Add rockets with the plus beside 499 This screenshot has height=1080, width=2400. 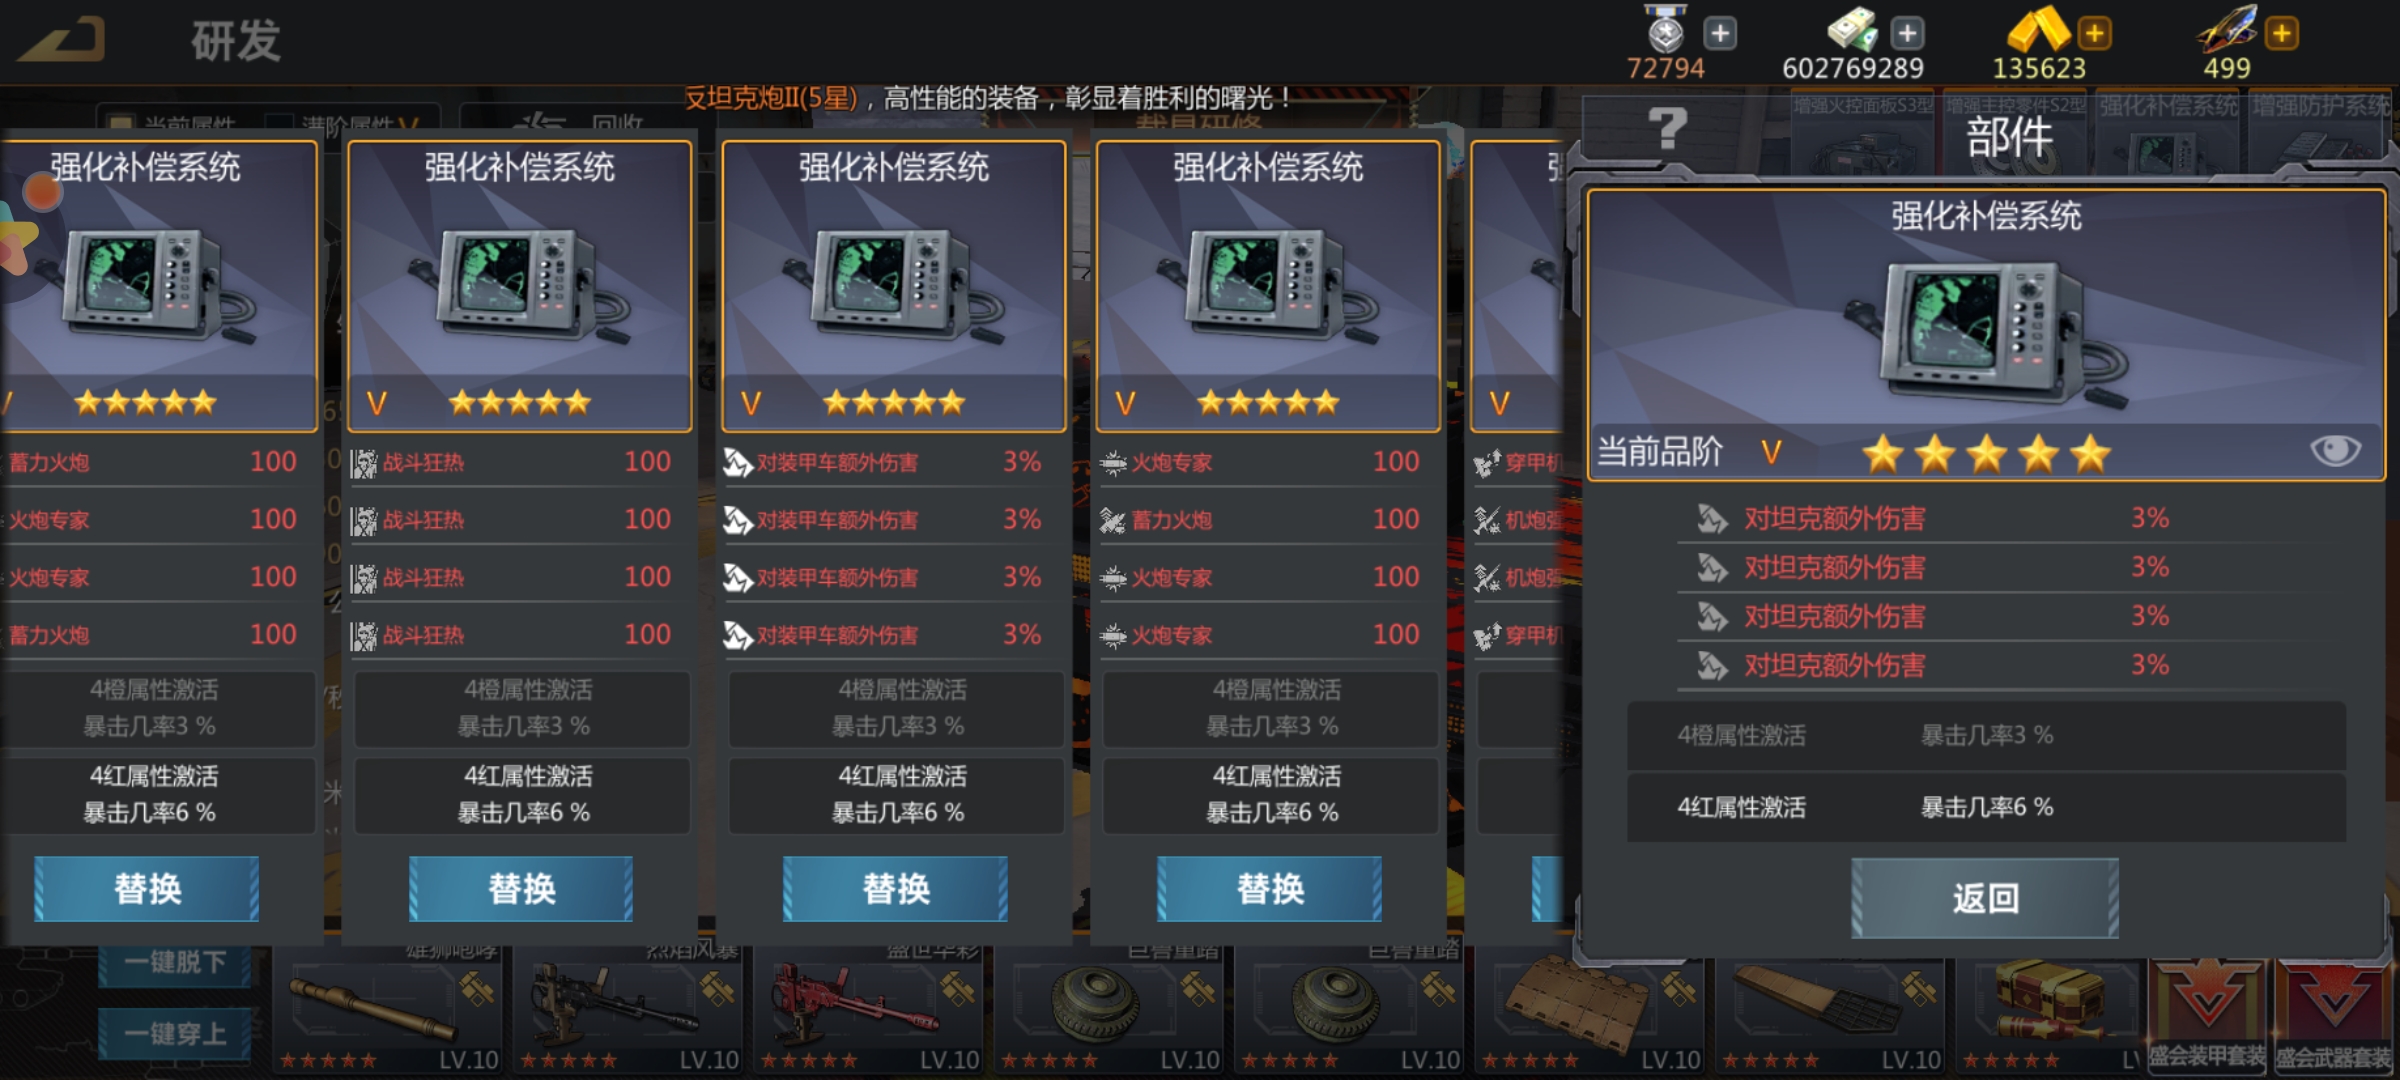tap(2282, 34)
